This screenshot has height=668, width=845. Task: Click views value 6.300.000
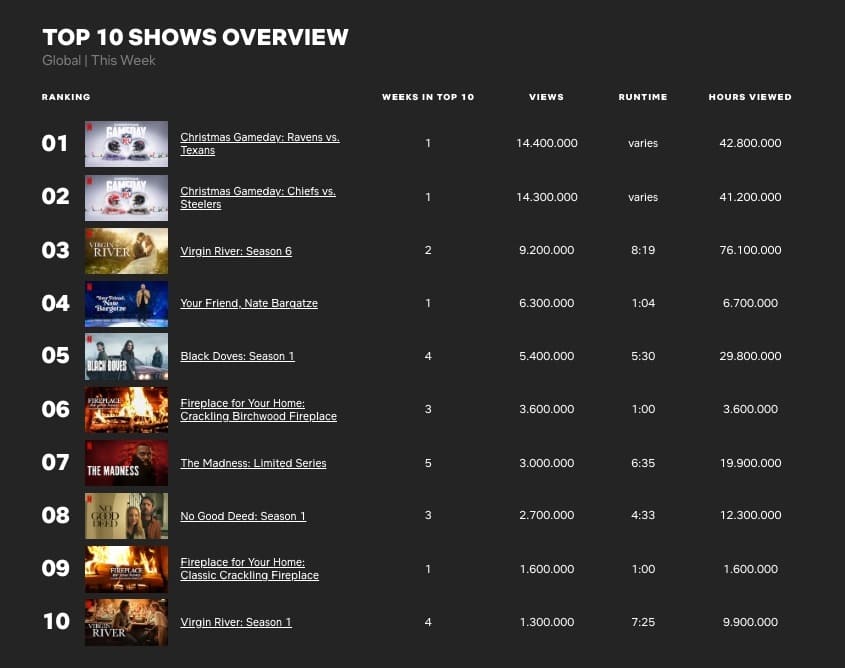click(546, 303)
